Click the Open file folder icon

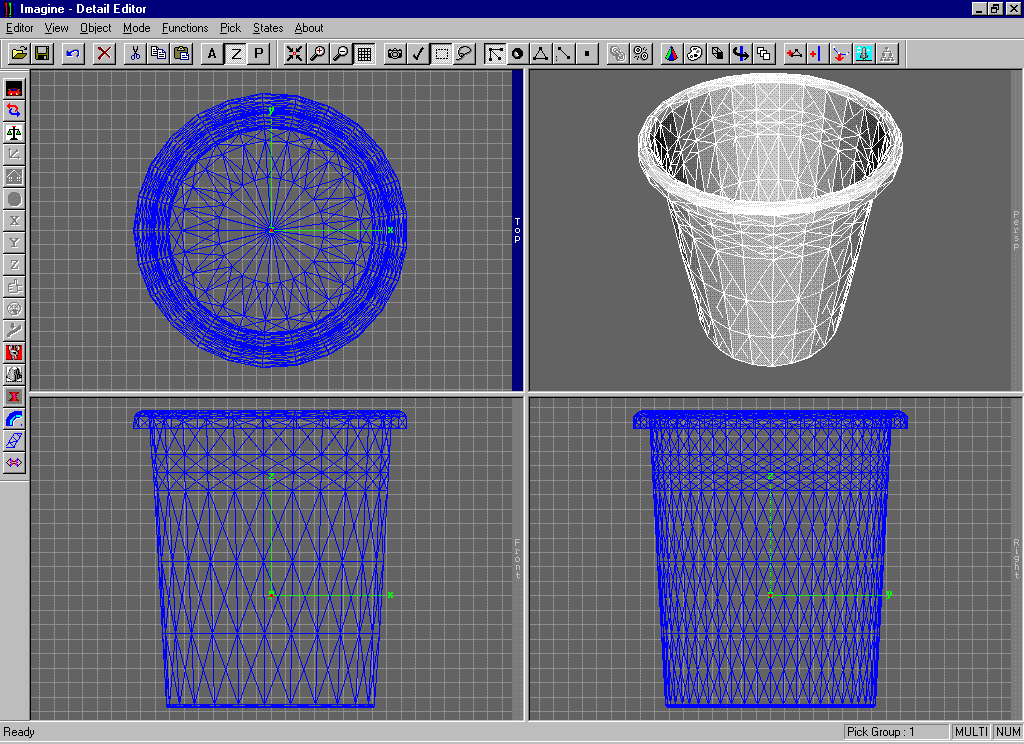19,54
